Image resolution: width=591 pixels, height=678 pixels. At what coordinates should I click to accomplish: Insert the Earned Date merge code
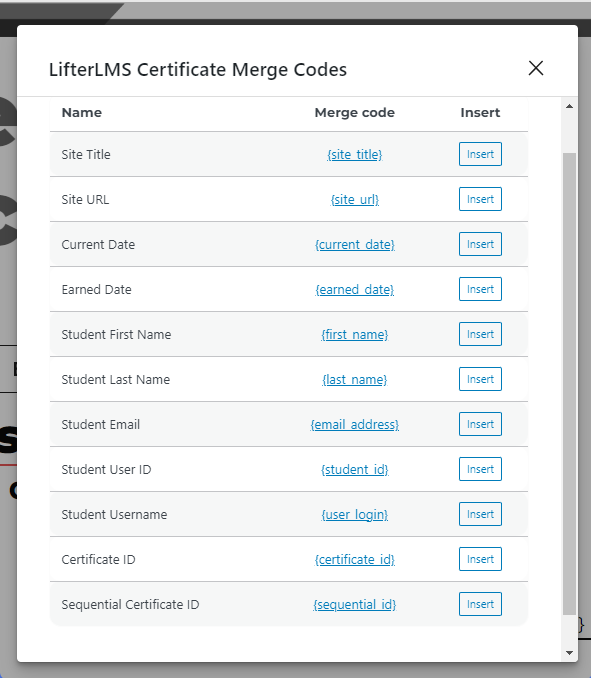pyautogui.click(x=480, y=289)
